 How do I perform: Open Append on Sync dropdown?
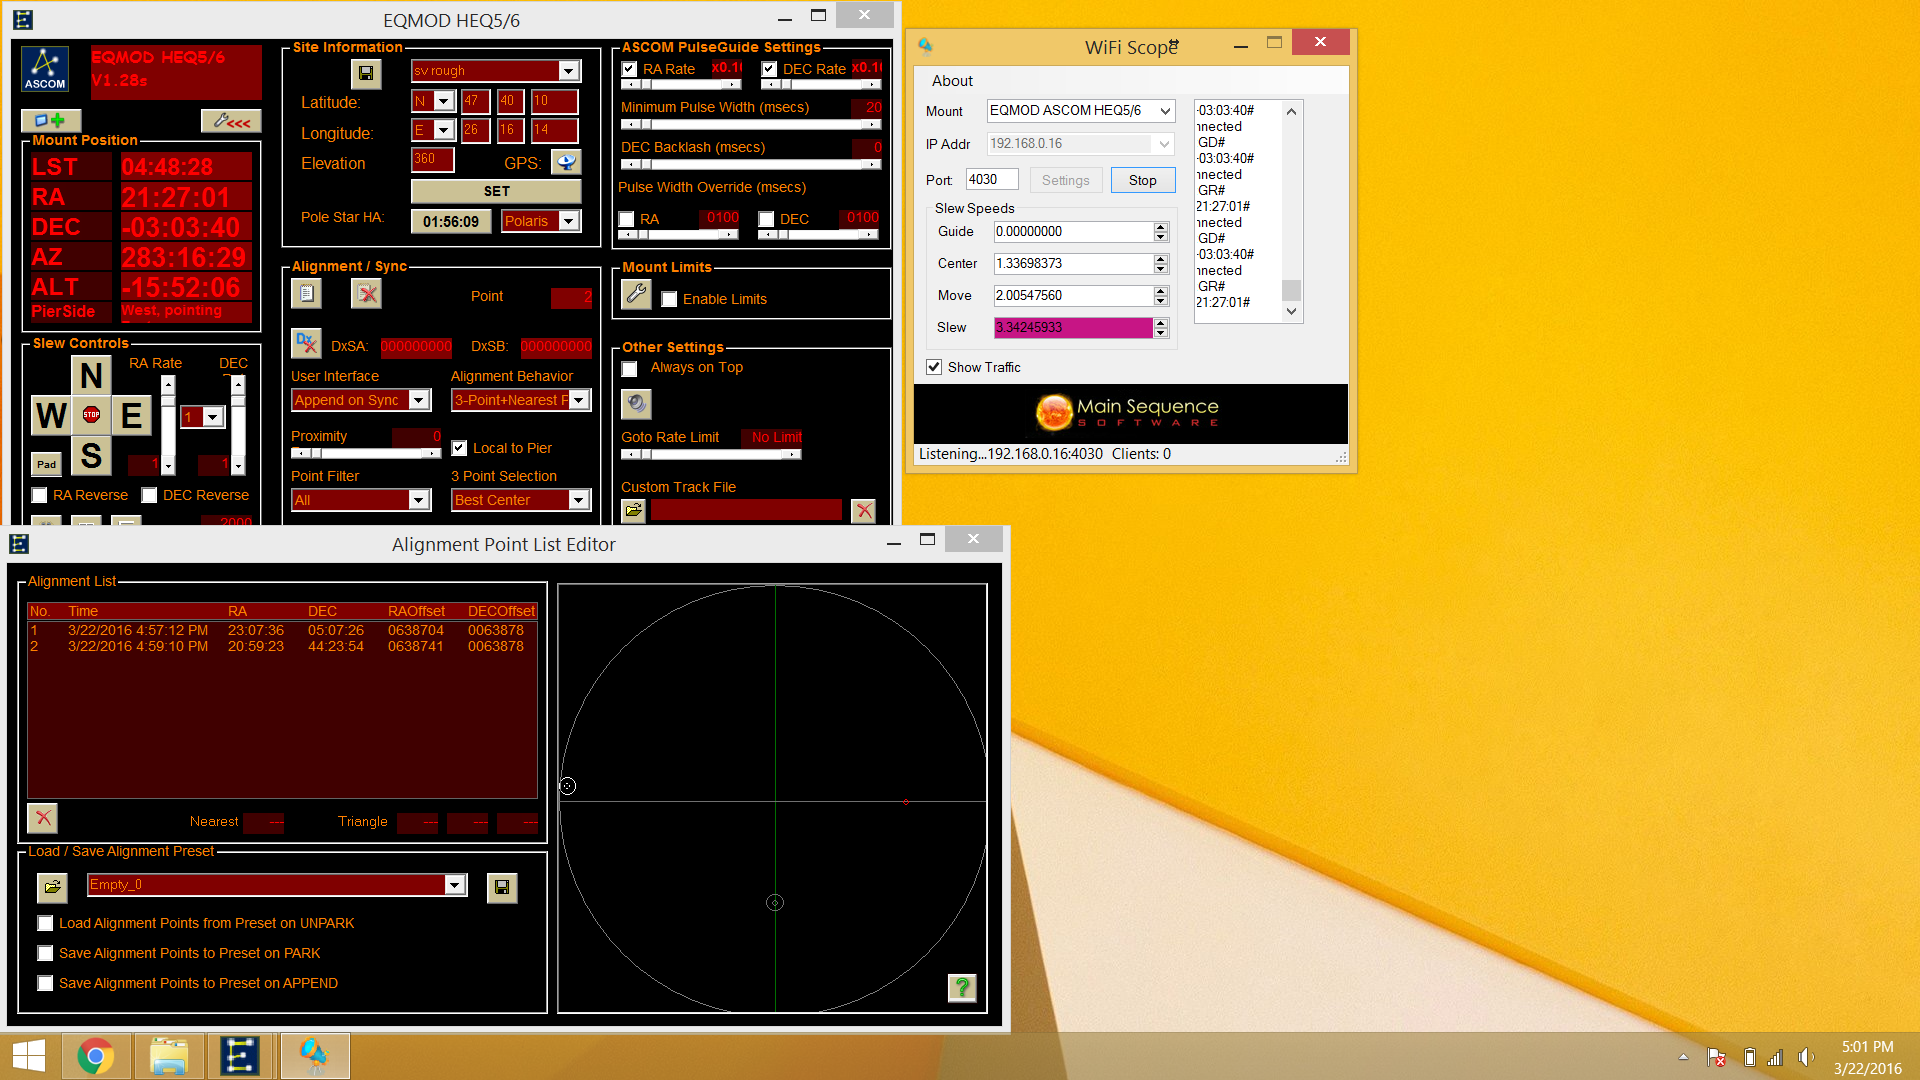[x=419, y=400]
